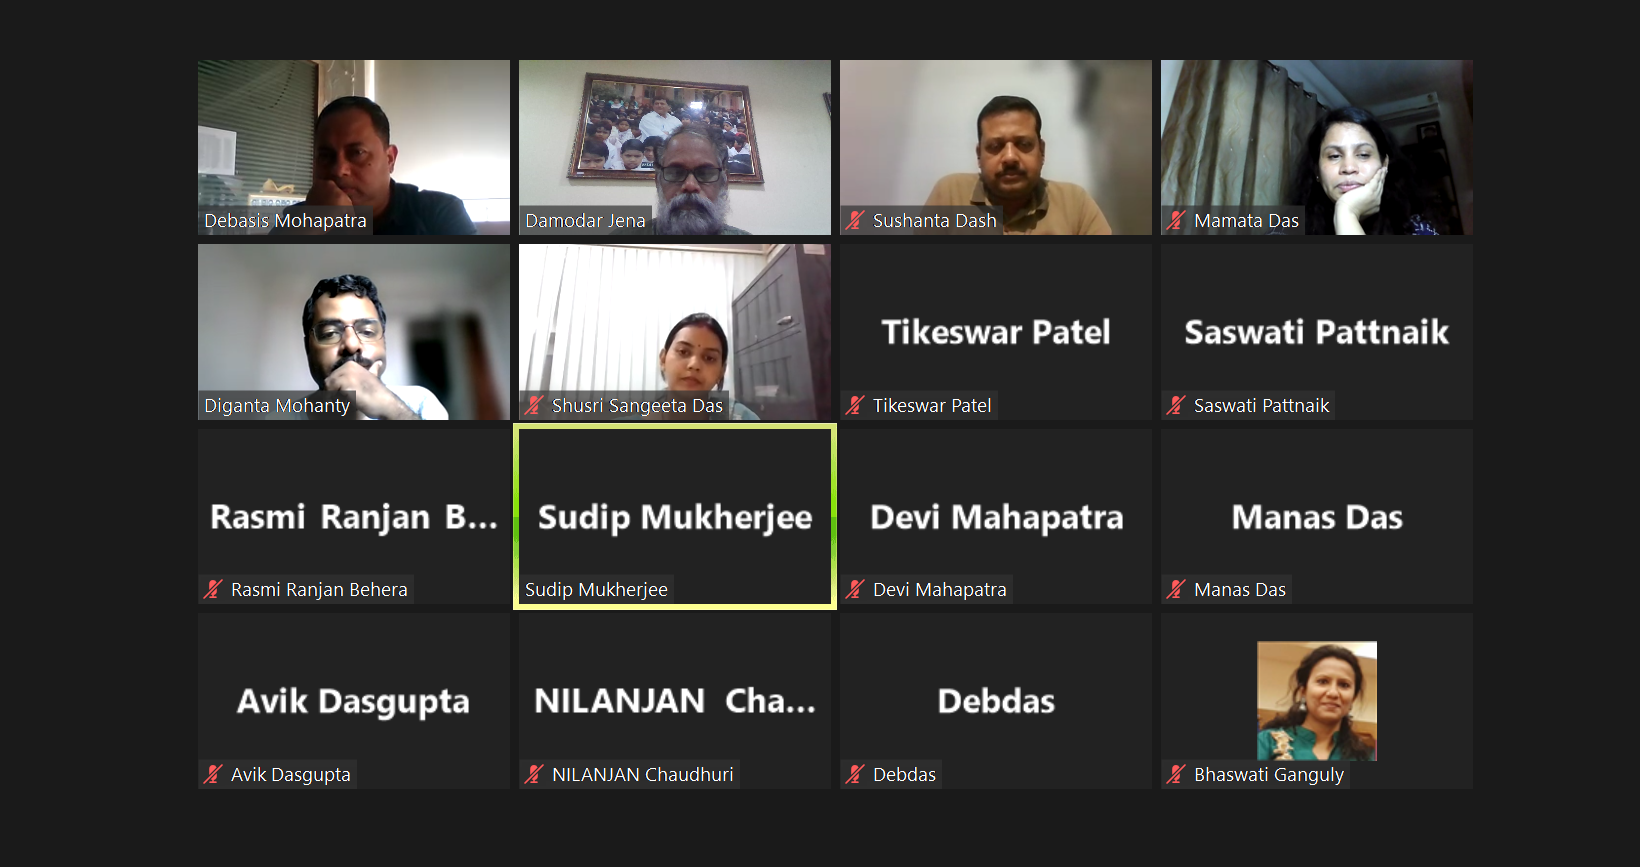The image size is (1640, 867).
Task: Click muted mic icon beside Sushanta Dash
Action: 855,220
